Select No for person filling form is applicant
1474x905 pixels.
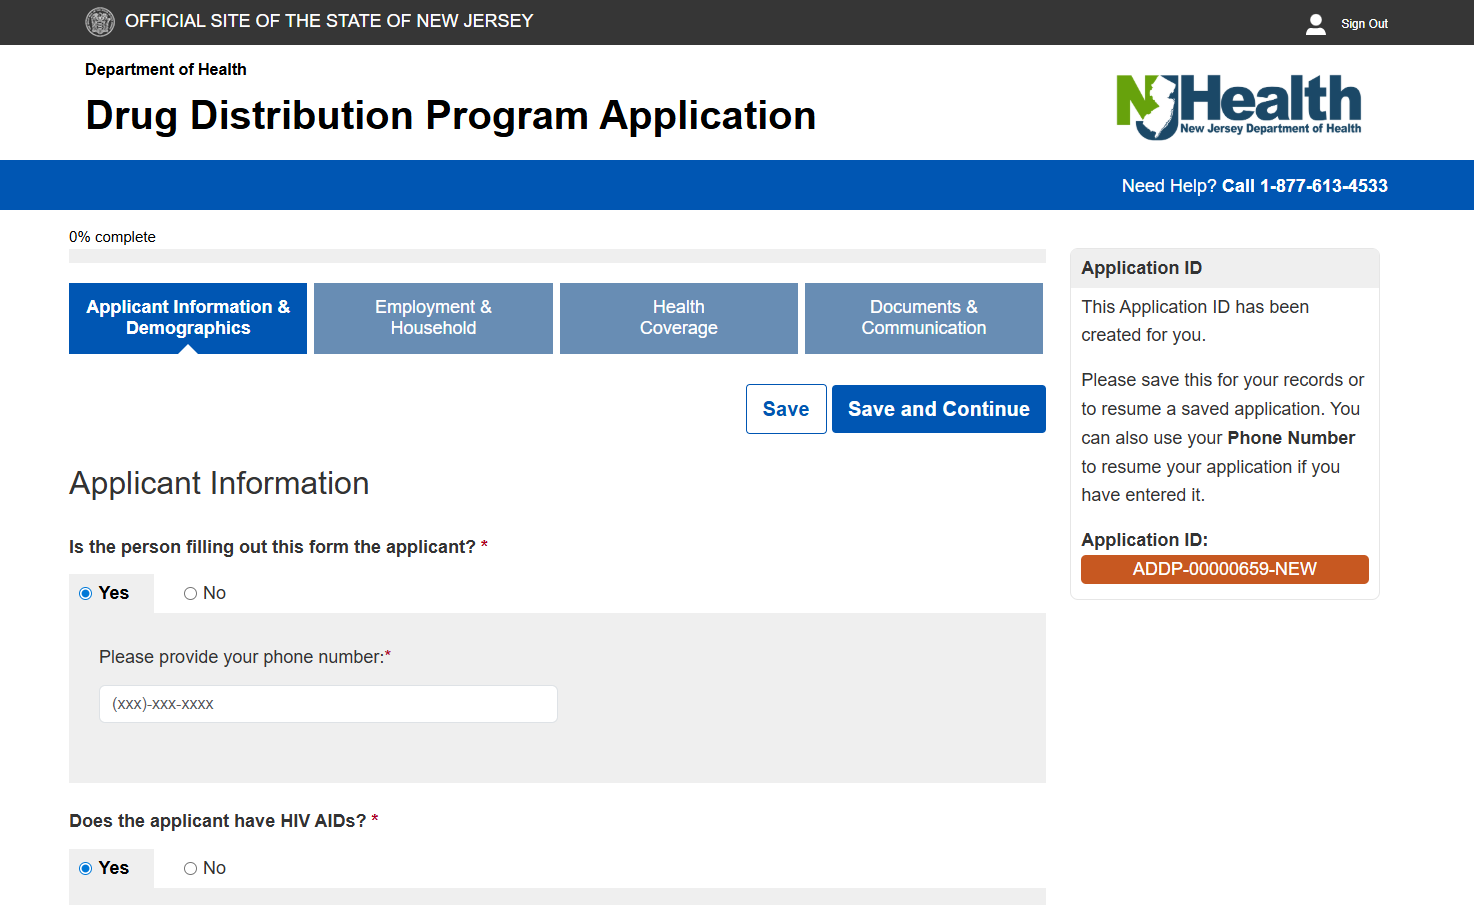190,594
